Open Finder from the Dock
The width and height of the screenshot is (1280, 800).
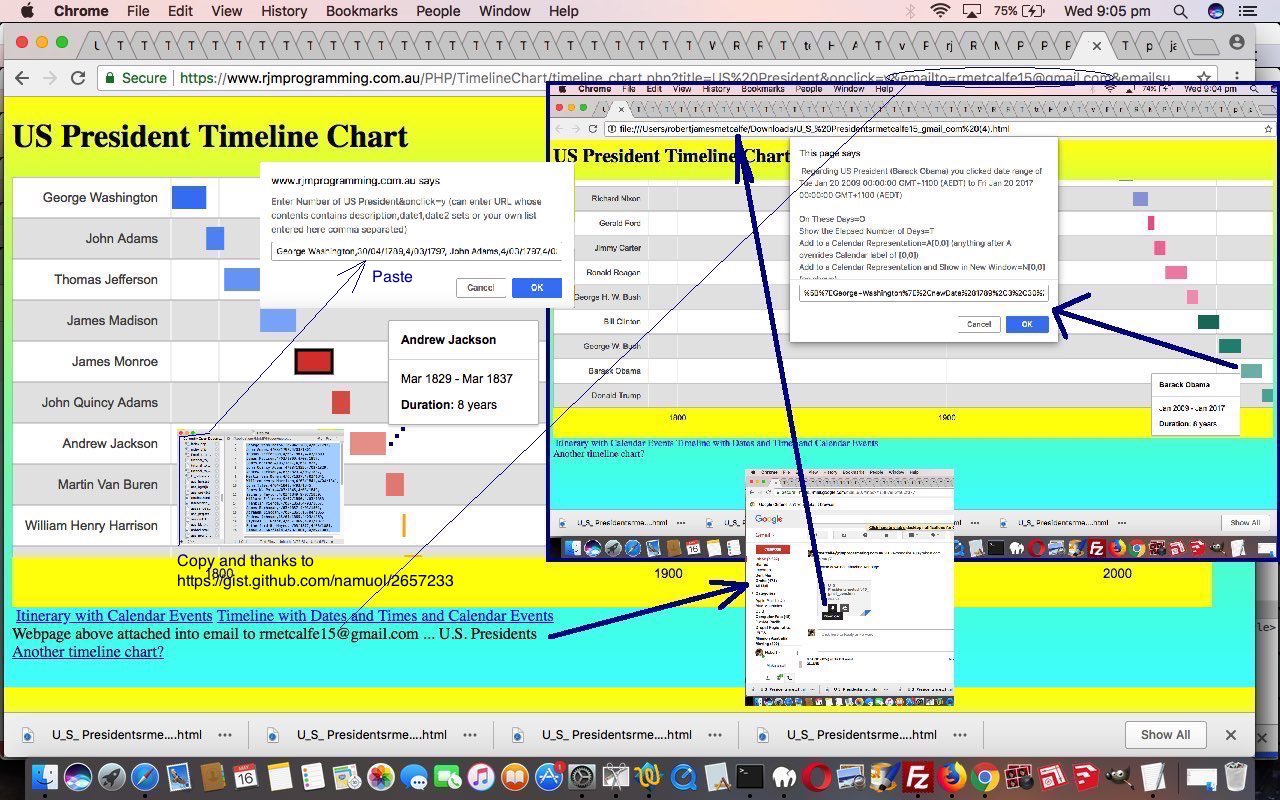pos(45,776)
